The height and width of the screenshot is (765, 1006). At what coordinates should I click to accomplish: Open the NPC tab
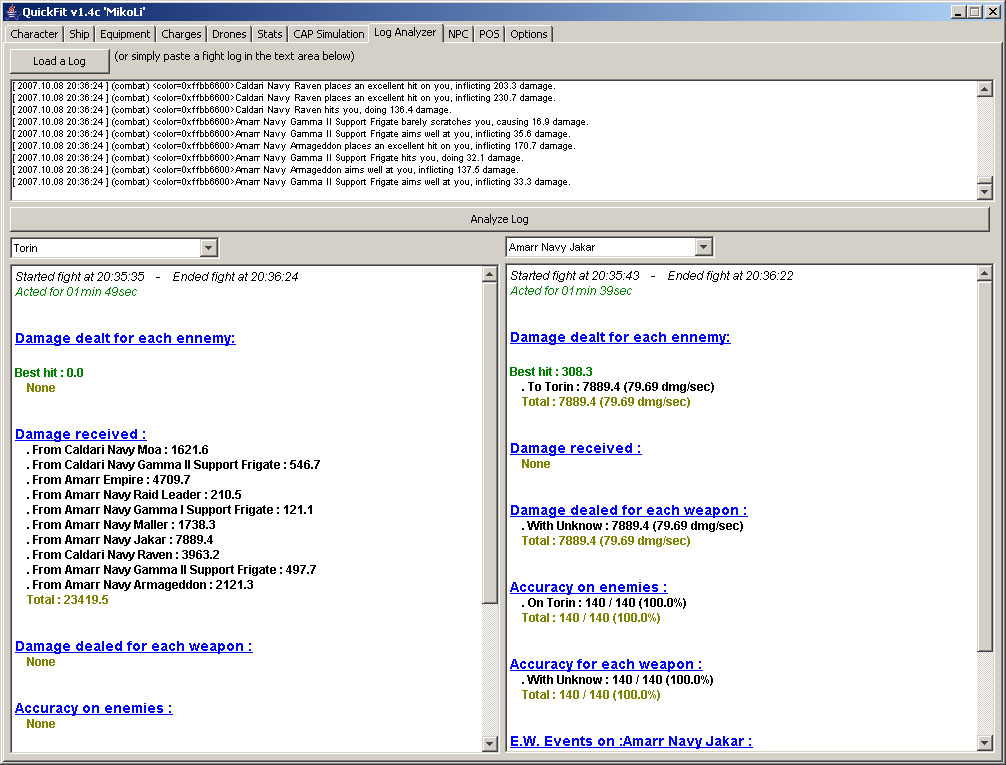click(x=458, y=34)
